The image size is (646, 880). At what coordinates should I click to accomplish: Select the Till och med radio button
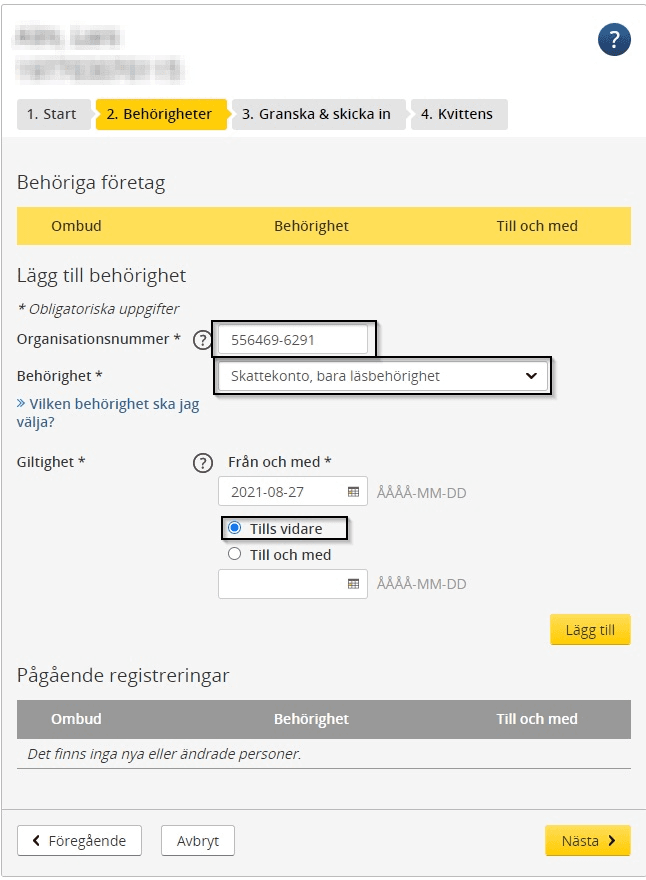235,554
